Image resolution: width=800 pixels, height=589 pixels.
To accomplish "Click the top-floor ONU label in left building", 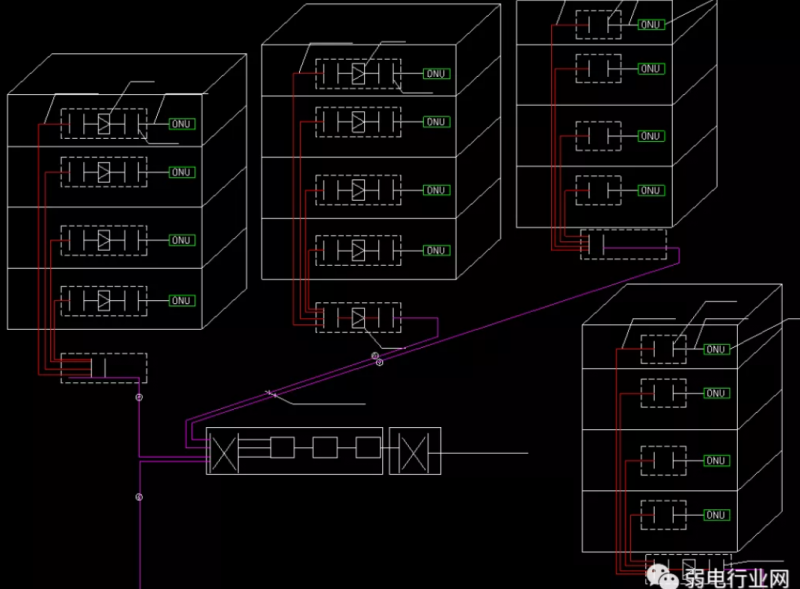I will pyautogui.click(x=181, y=124).
